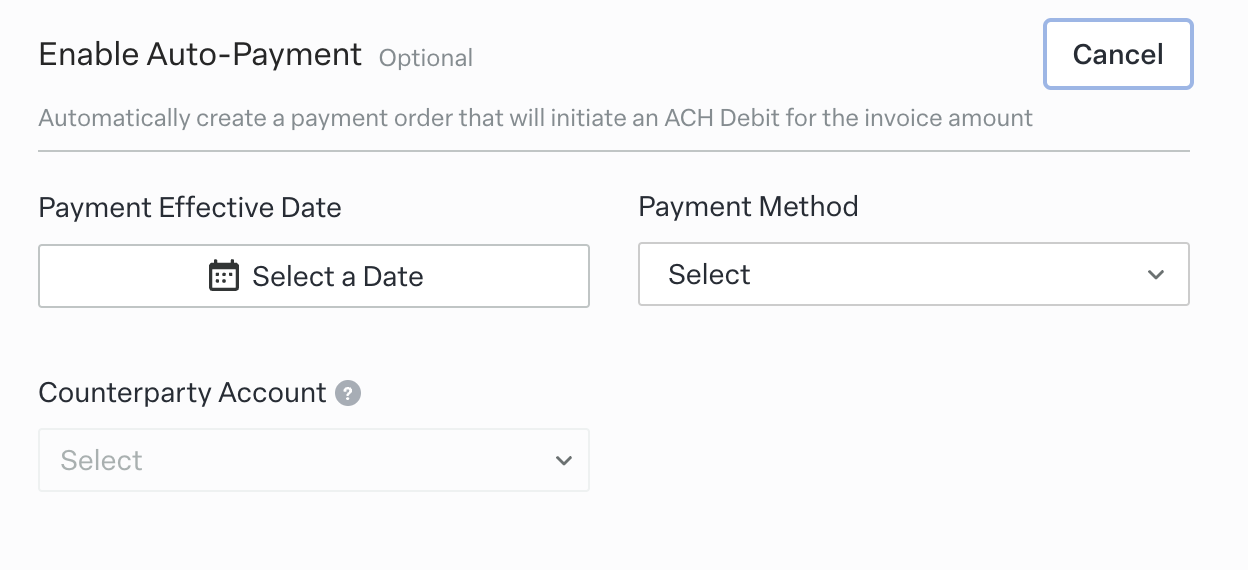Viewport: 1248px width, 570px height.
Task: Click the Counterparty Account field label
Action: pos(182,393)
